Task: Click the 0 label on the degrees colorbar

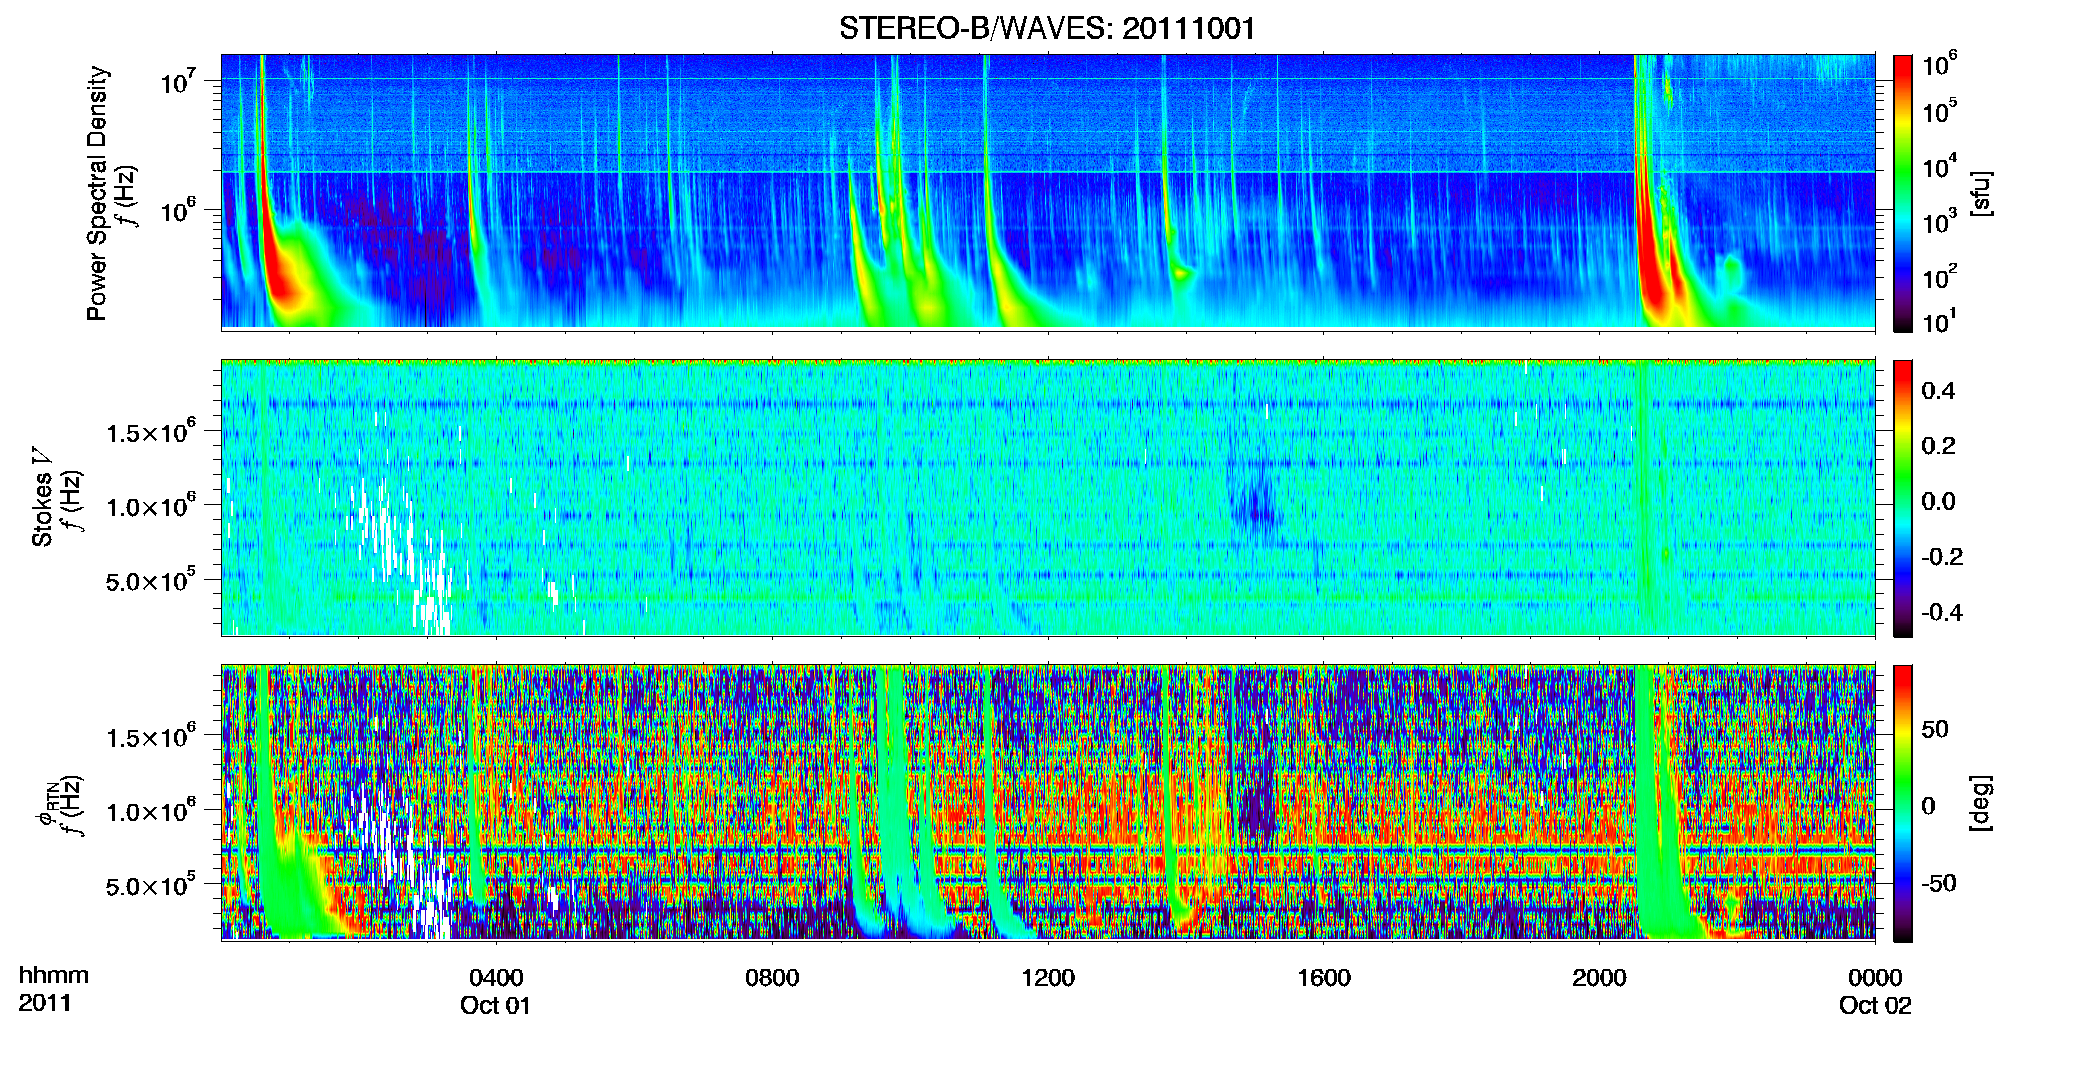Action: (x=1928, y=806)
